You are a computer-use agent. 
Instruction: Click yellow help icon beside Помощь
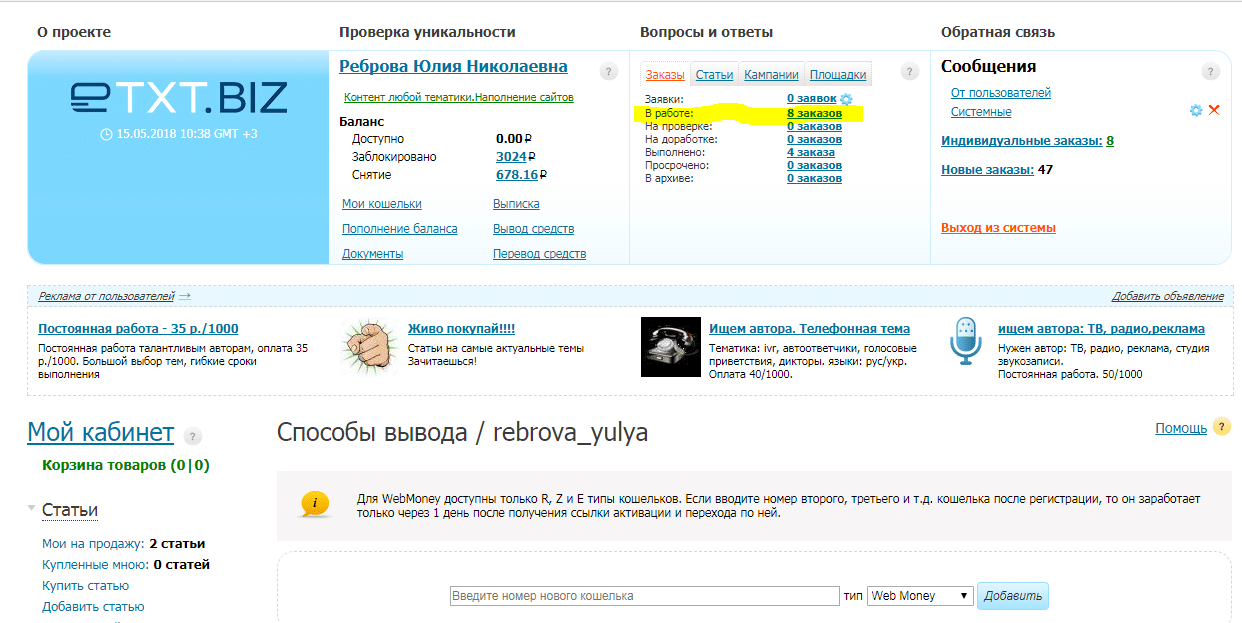pos(1222,427)
